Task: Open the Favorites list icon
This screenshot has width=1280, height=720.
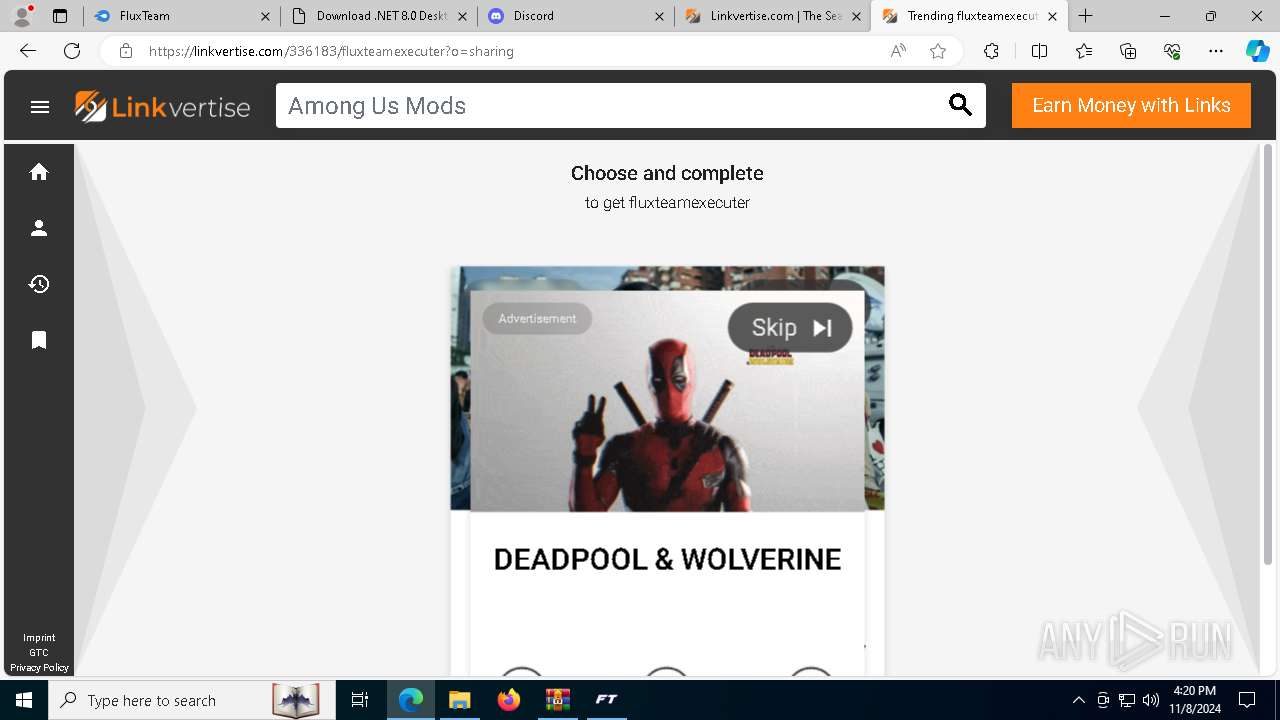Action: tap(1084, 51)
